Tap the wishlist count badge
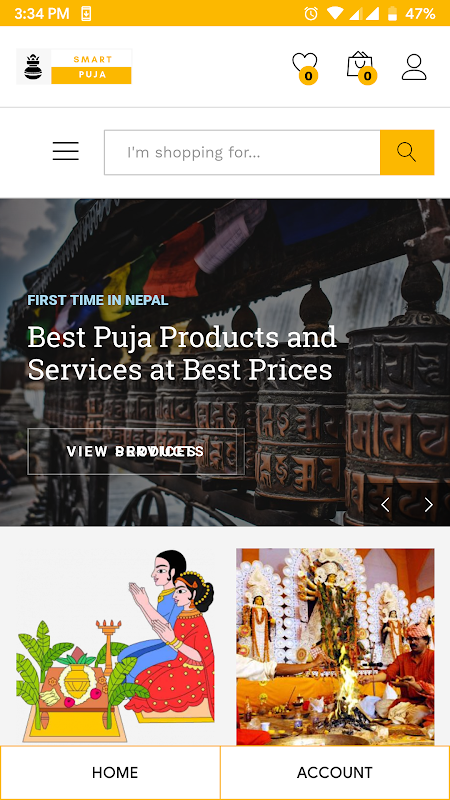Screen dimensions: 450x800 coord(308,76)
